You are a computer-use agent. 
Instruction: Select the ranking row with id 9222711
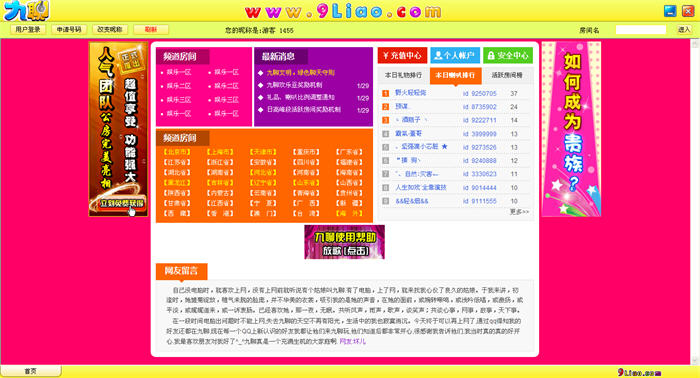coord(455,120)
